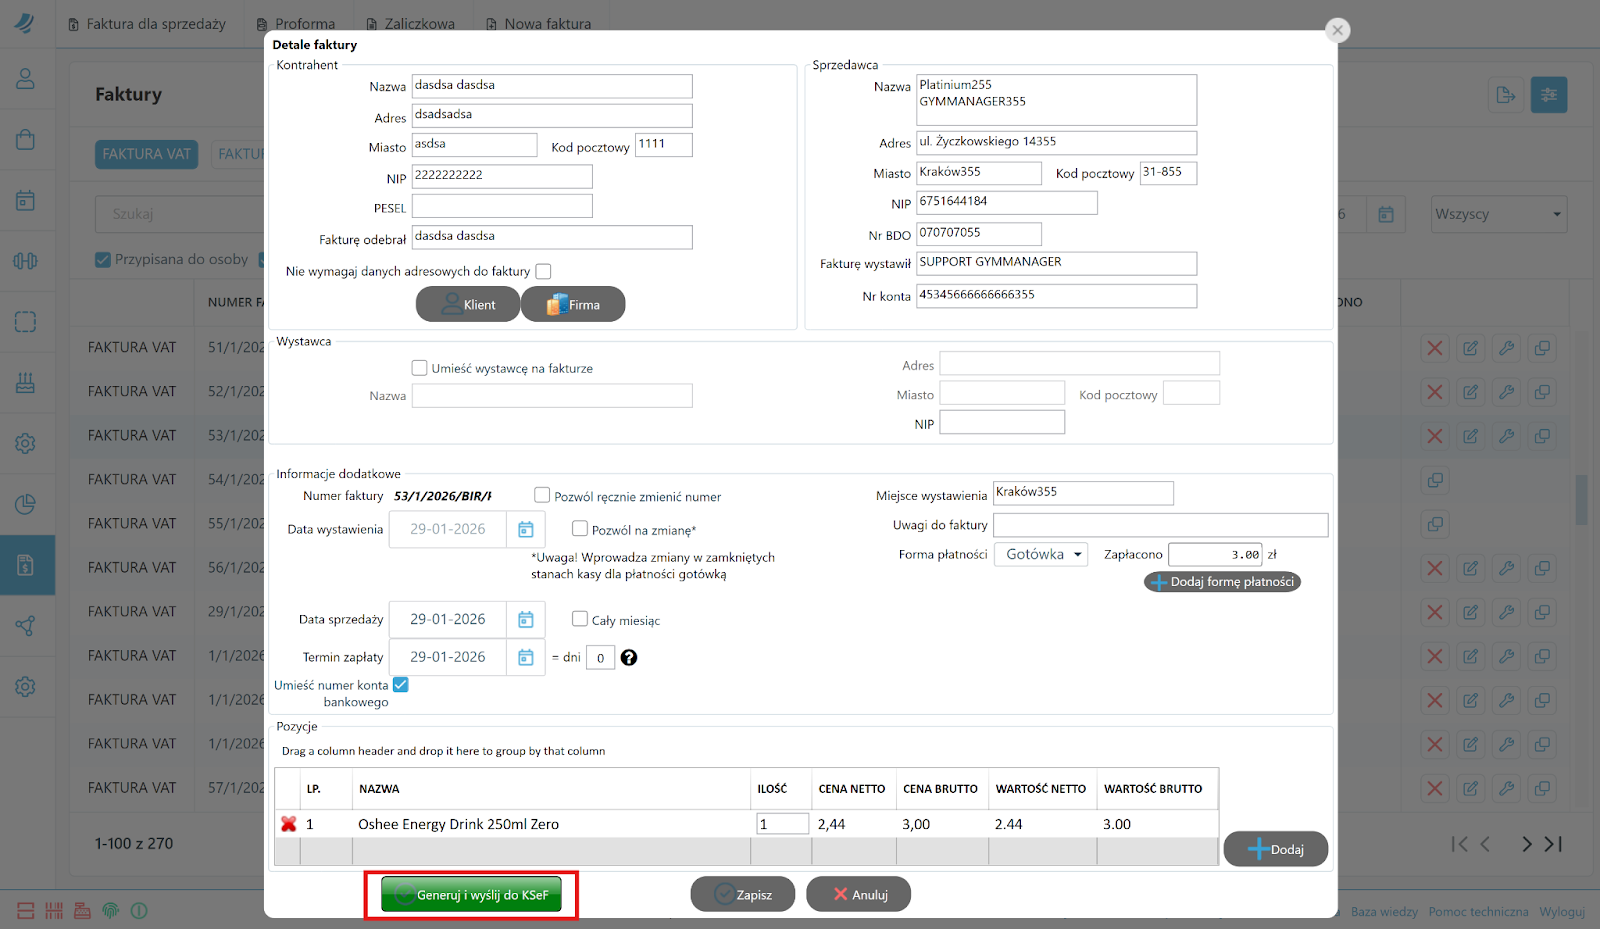
Task: Open calendar picker for Data wystawienia
Action: click(525, 529)
